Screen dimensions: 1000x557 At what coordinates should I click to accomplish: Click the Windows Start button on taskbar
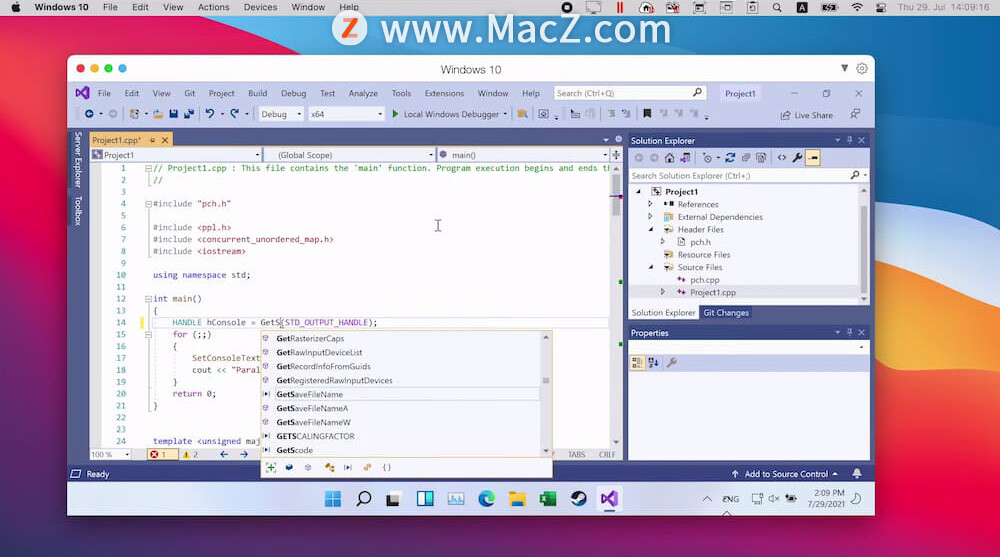pos(333,498)
